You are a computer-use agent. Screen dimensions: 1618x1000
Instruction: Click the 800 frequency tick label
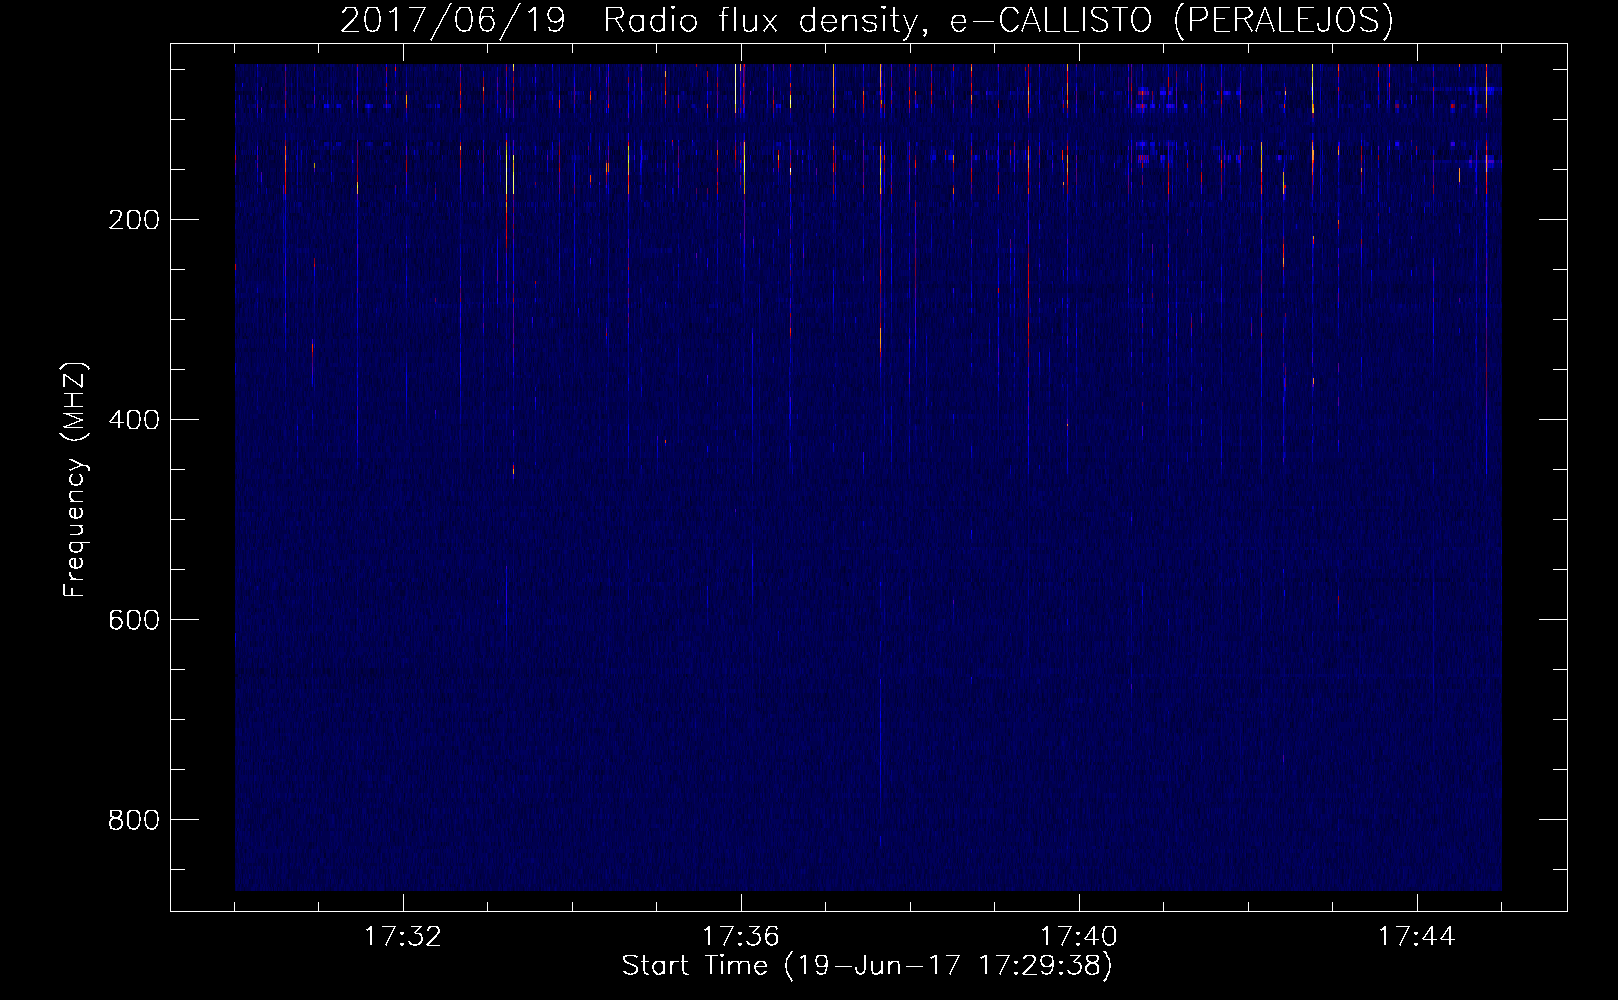pos(133,820)
